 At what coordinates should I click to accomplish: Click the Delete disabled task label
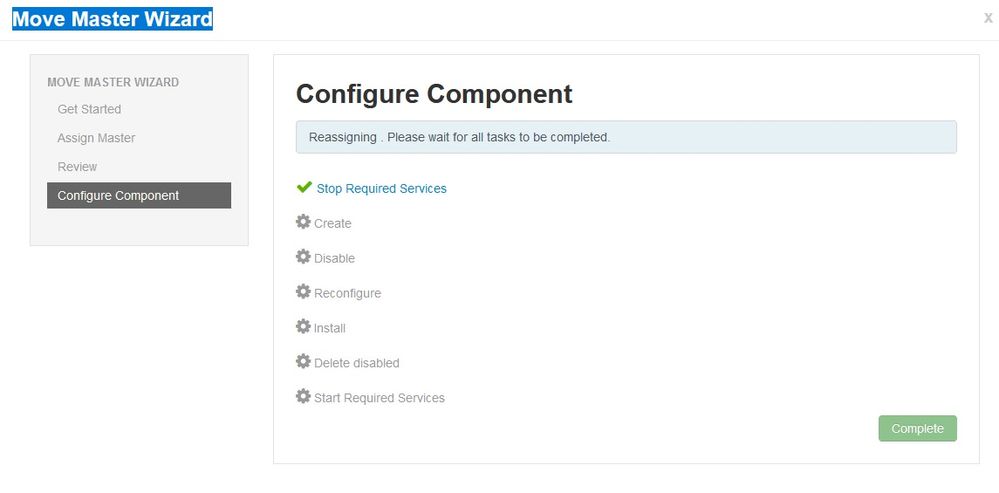(x=357, y=363)
